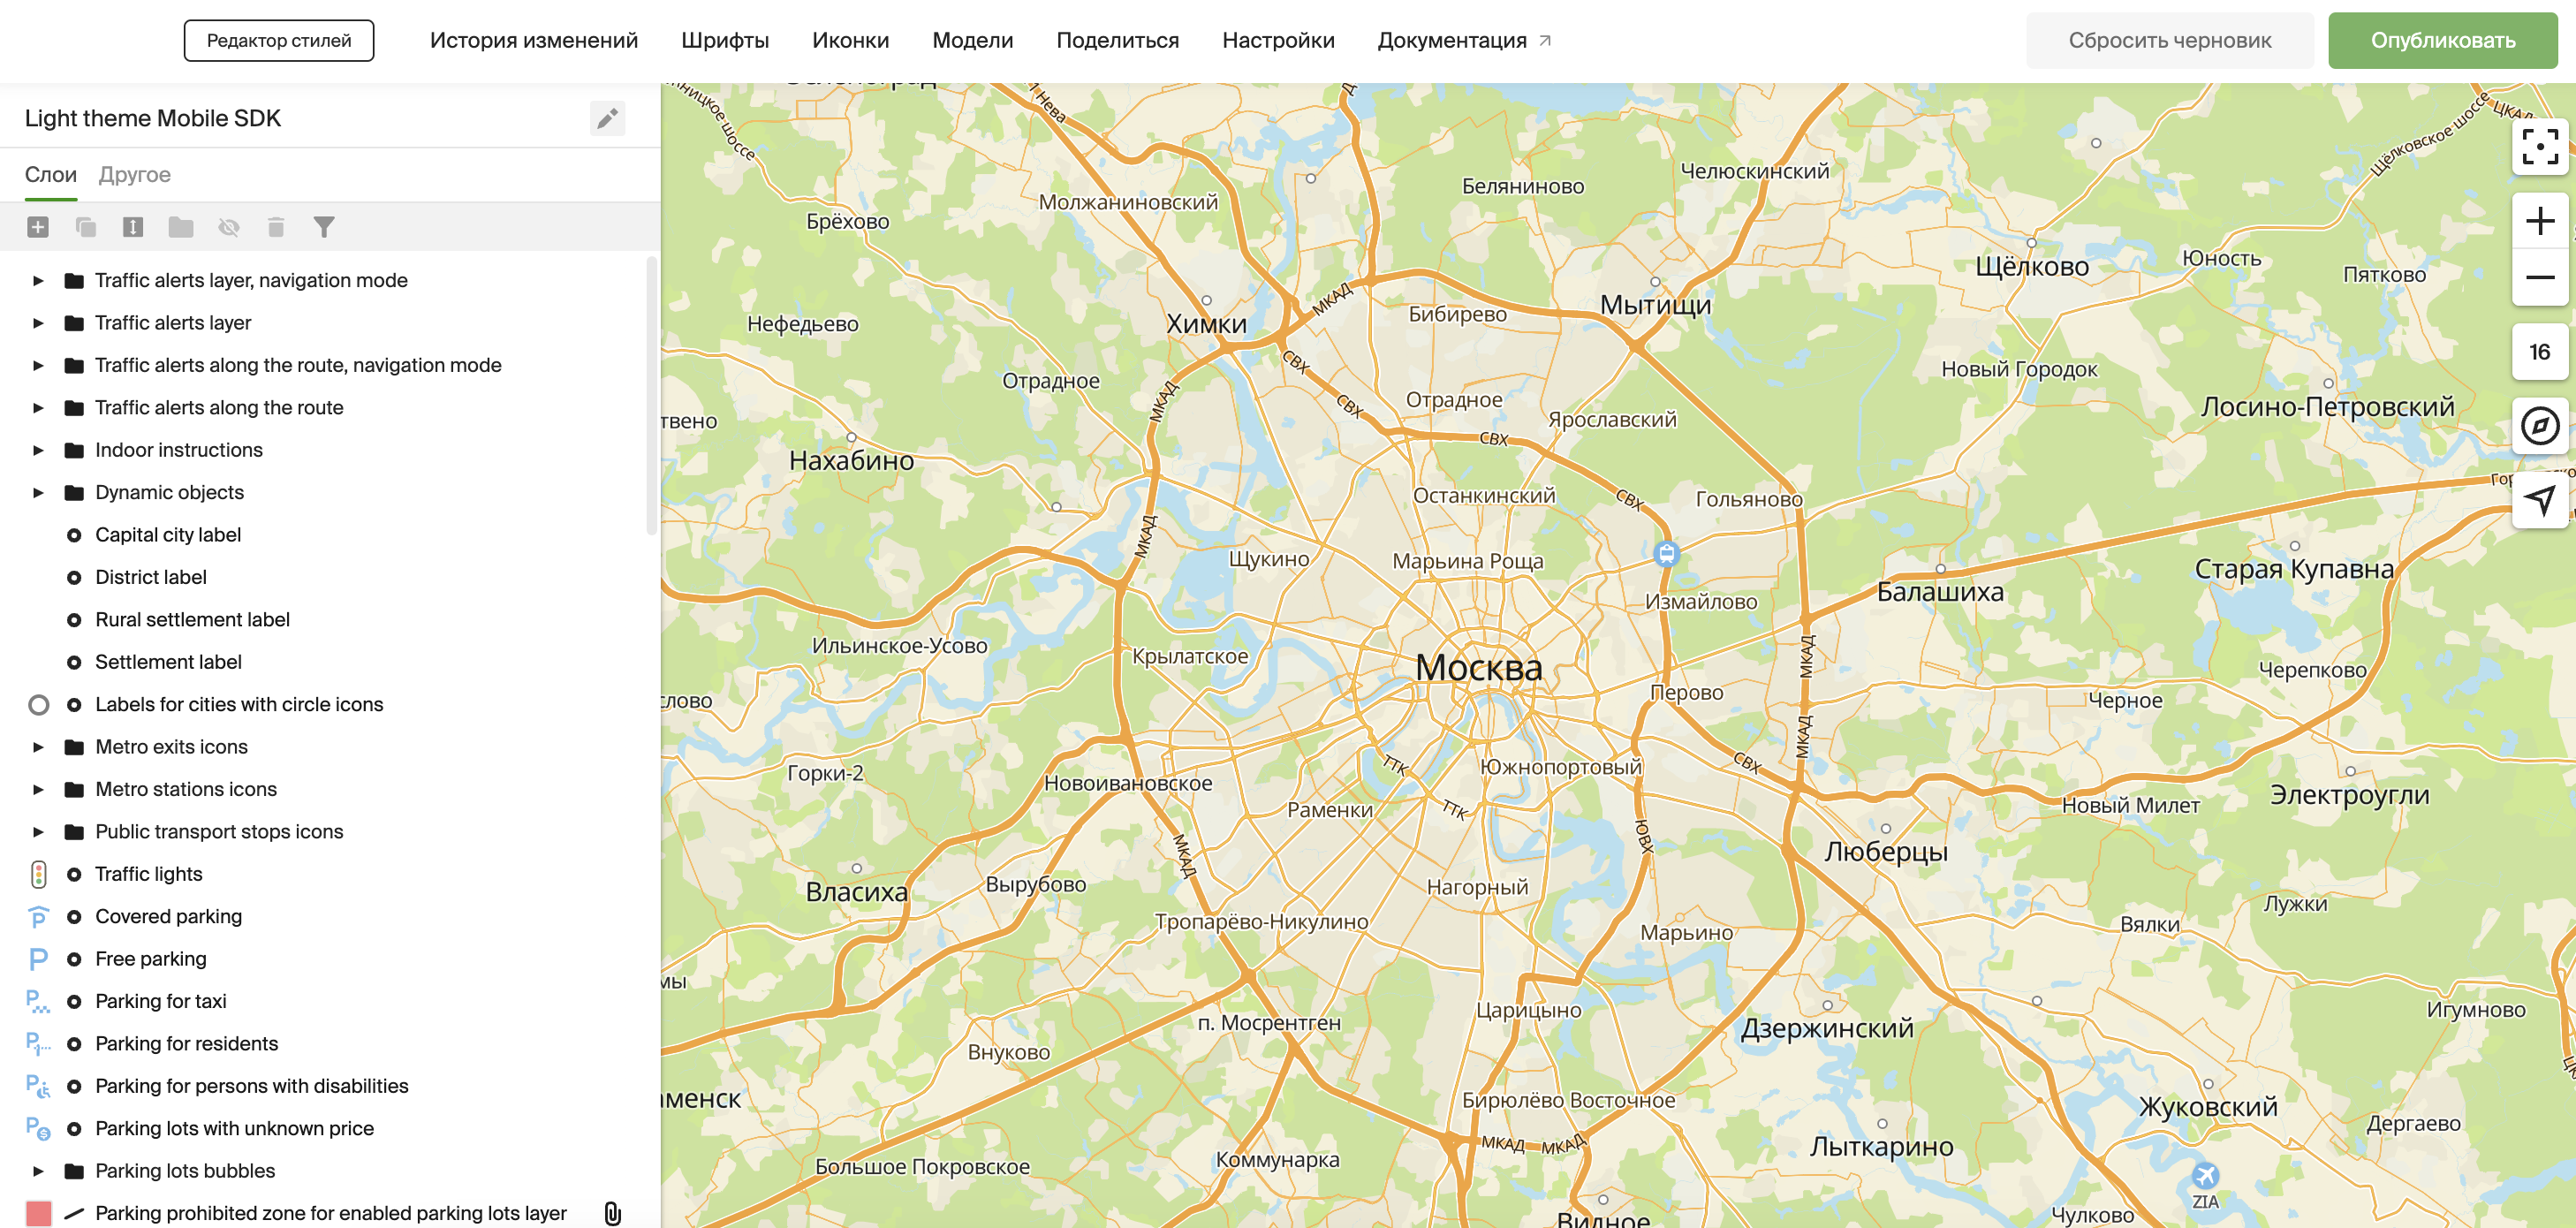This screenshot has height=1228, width=2576.
Task: Click the expand/collapse all layers icon
Action: 132,227
